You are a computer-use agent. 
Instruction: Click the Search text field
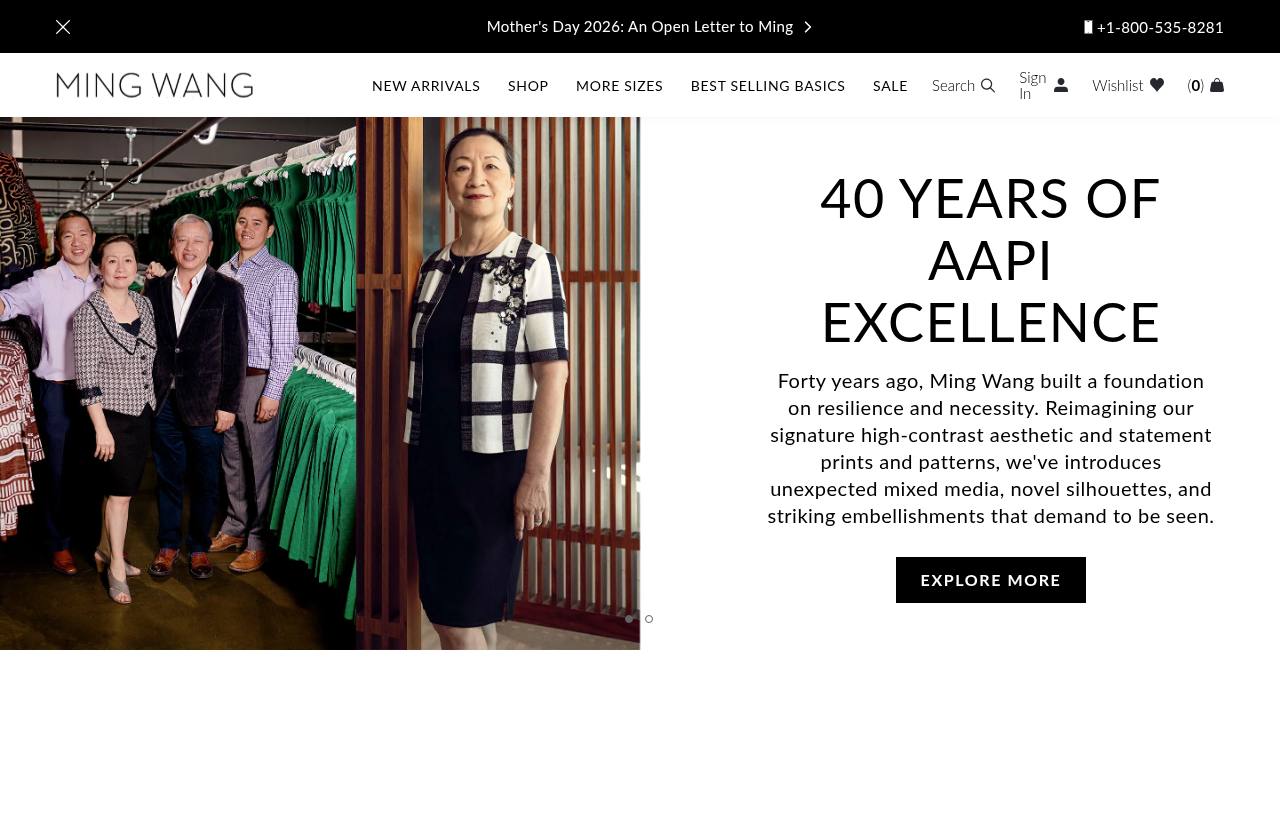click(953, 86)
